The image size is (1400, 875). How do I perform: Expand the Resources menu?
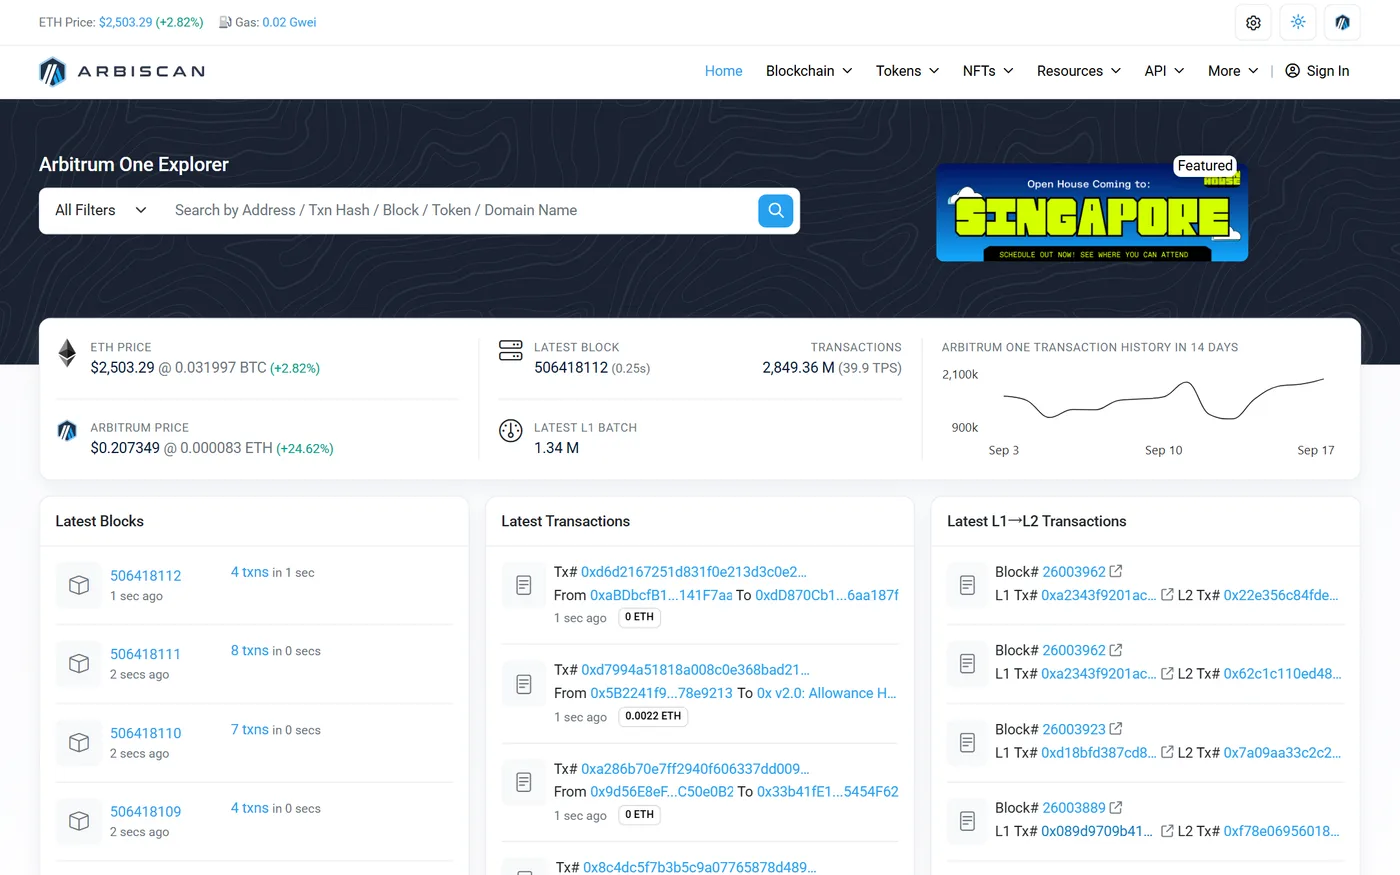1079,71
